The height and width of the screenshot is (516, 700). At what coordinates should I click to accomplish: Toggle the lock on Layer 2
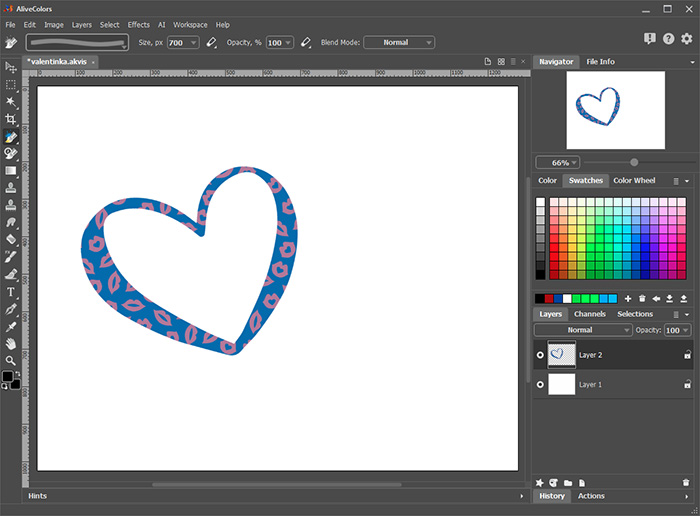click(x=688, y=355)
